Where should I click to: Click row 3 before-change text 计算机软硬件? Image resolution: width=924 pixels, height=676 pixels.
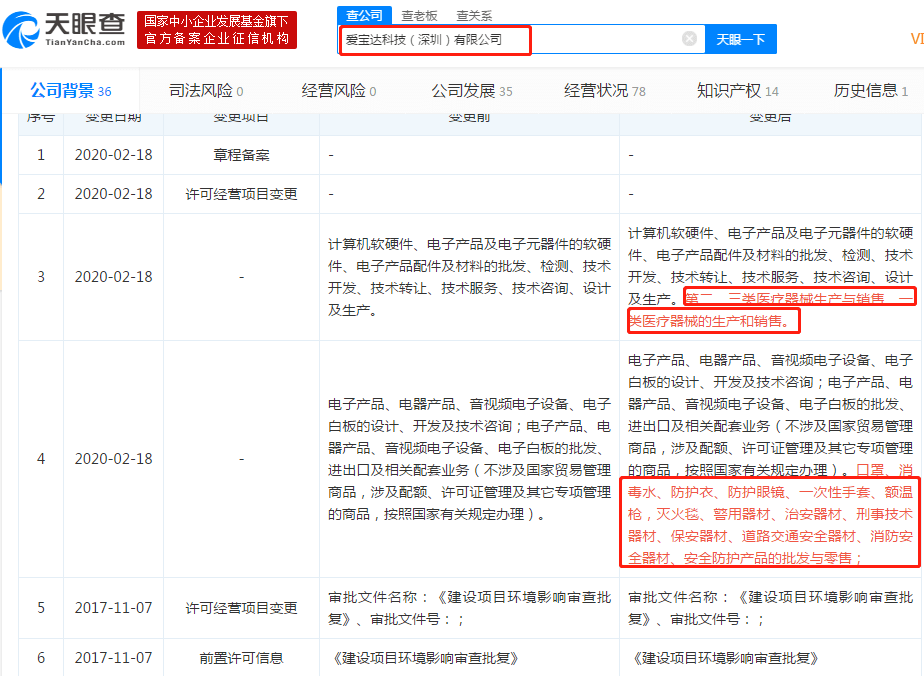click(x=469, y=277)
